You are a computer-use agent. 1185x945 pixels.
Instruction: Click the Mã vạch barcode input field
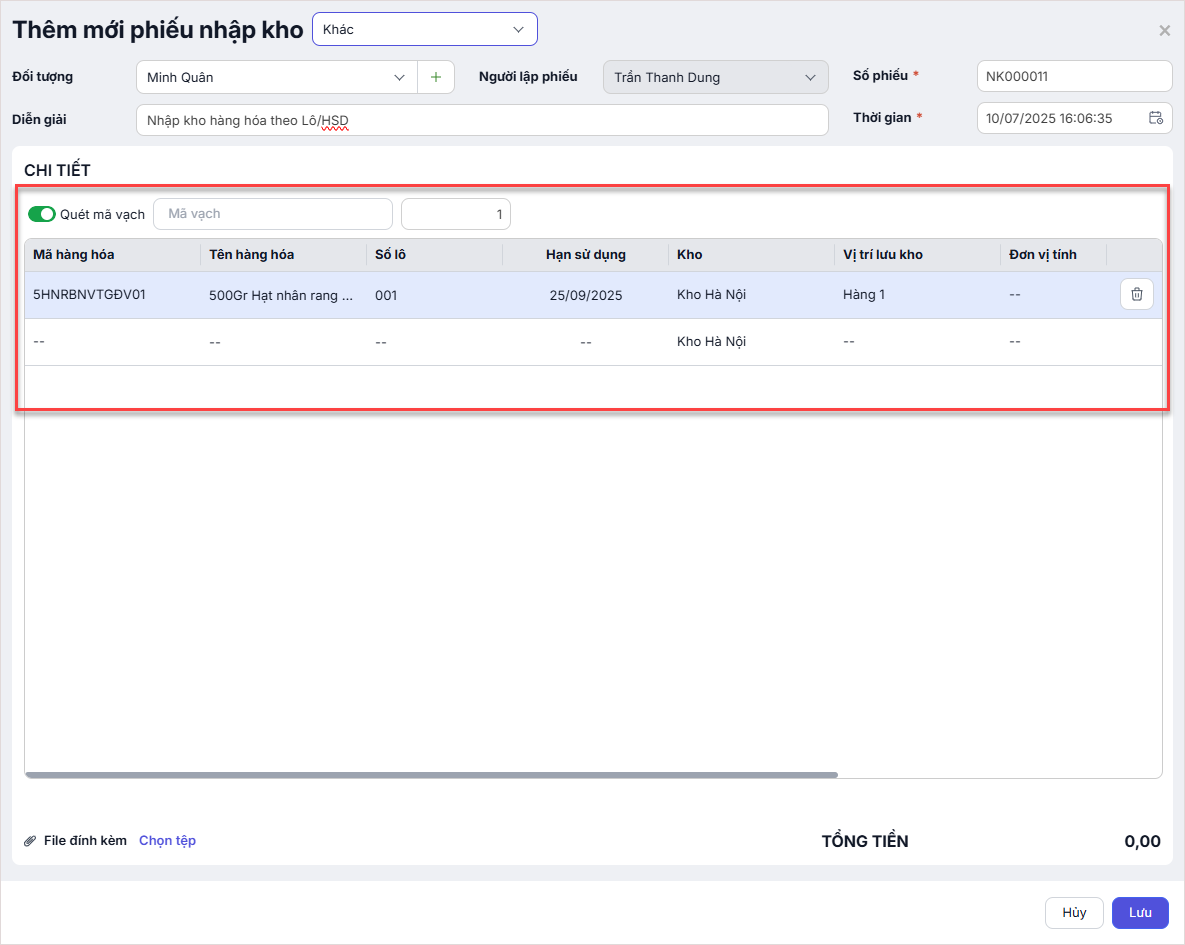(272, 214)
